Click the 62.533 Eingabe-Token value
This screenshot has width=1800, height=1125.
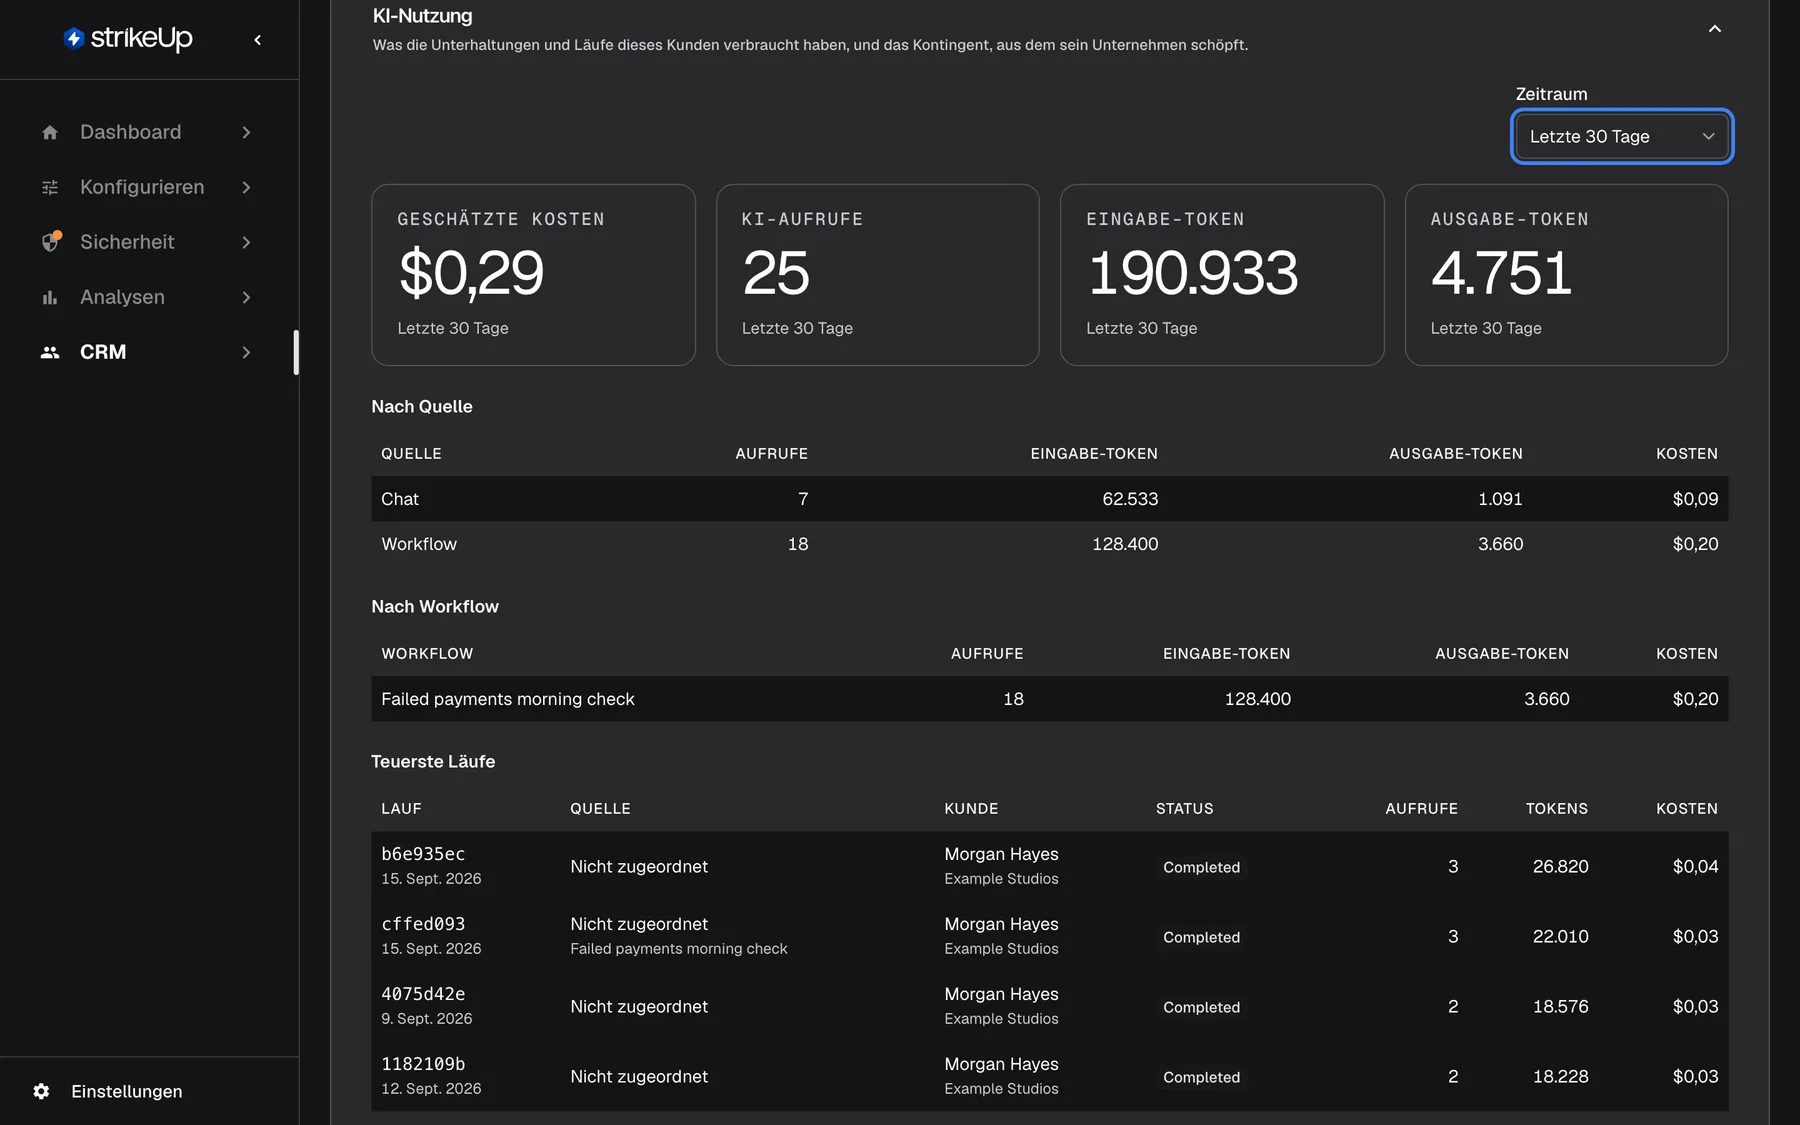pos(1130,499)
